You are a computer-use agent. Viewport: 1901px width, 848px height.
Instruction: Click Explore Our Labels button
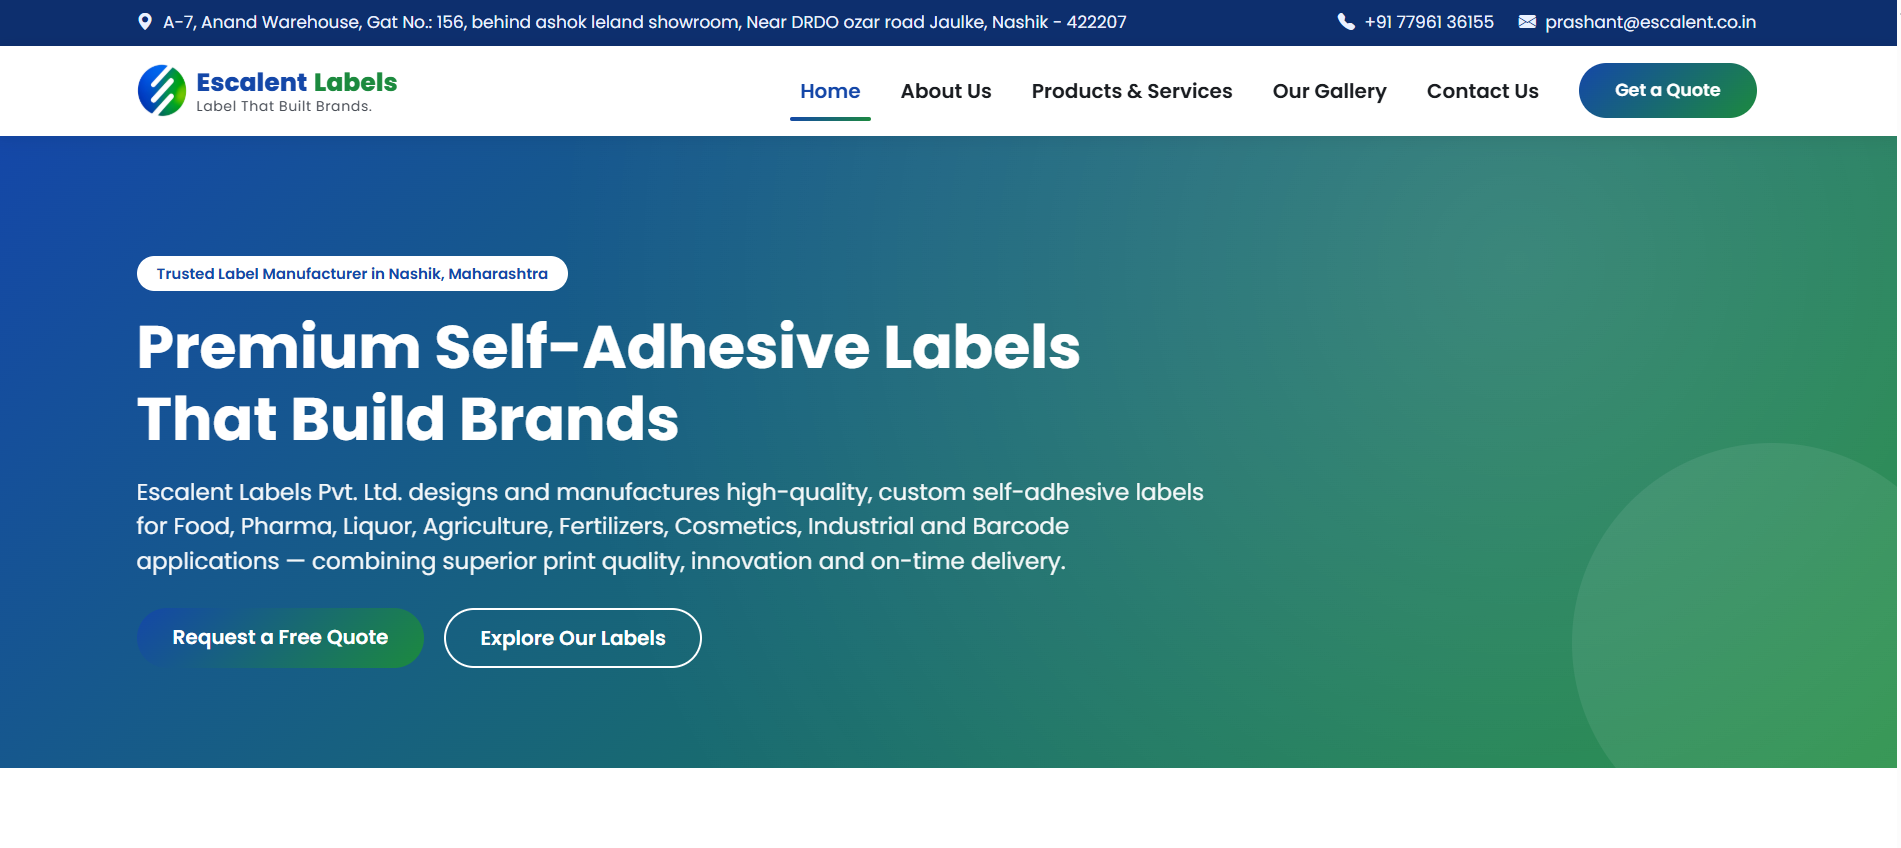point(573,638)
